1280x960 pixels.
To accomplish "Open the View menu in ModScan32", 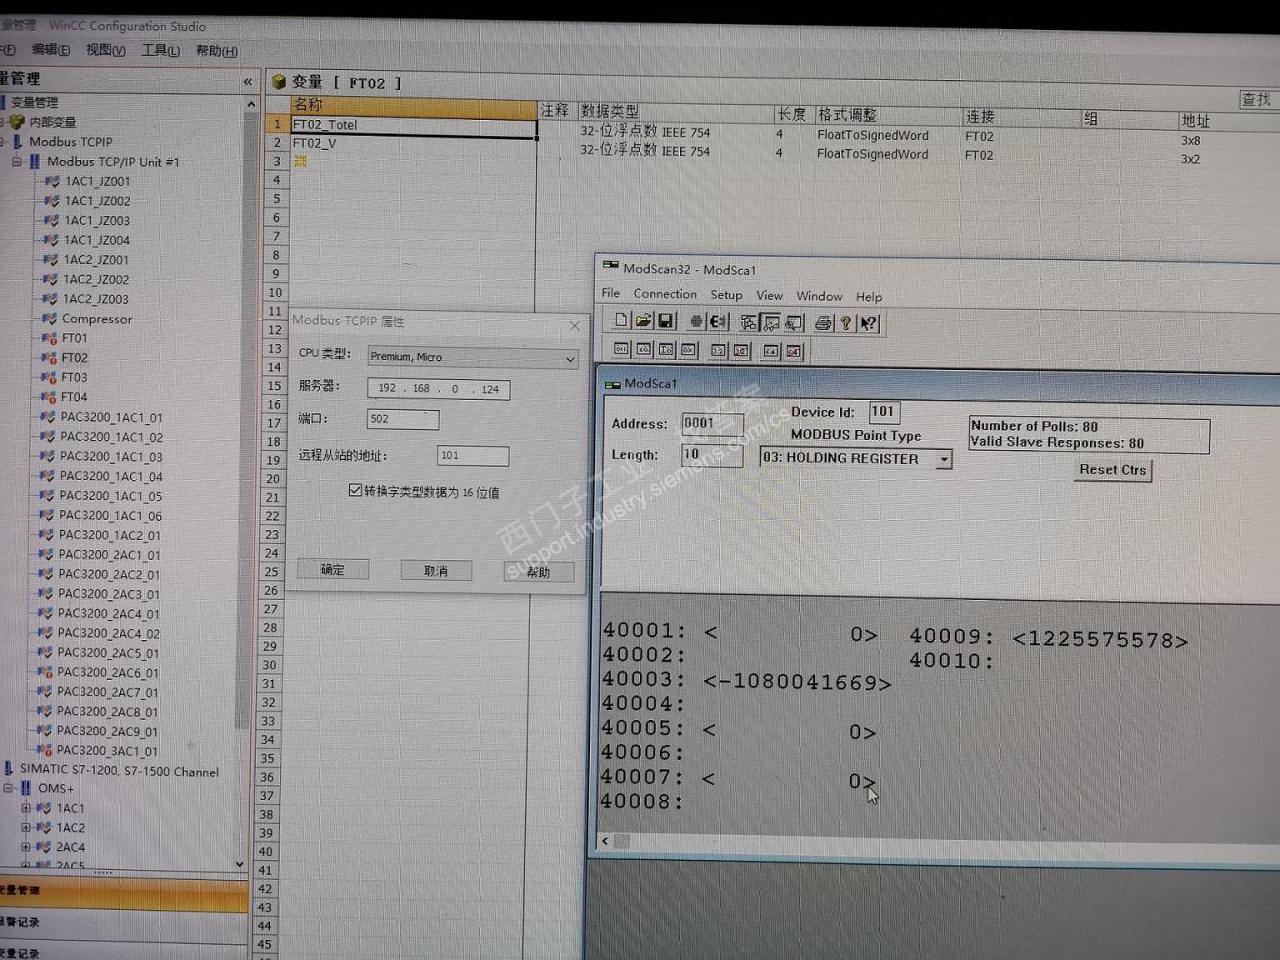I will pyautogui.click(x=769, y=295).
